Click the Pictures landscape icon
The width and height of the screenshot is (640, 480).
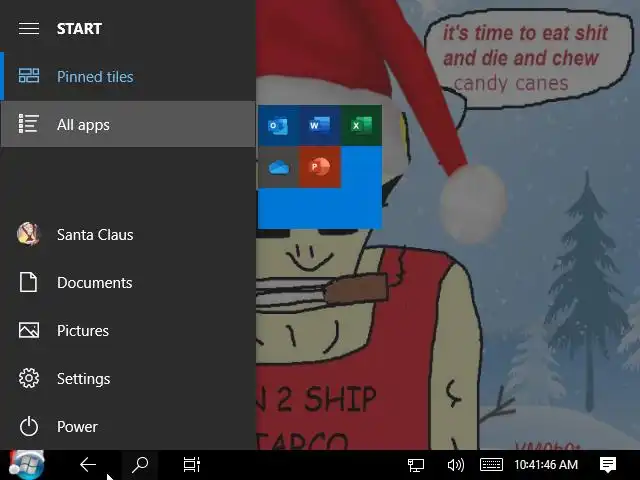(x=29, y=330)
